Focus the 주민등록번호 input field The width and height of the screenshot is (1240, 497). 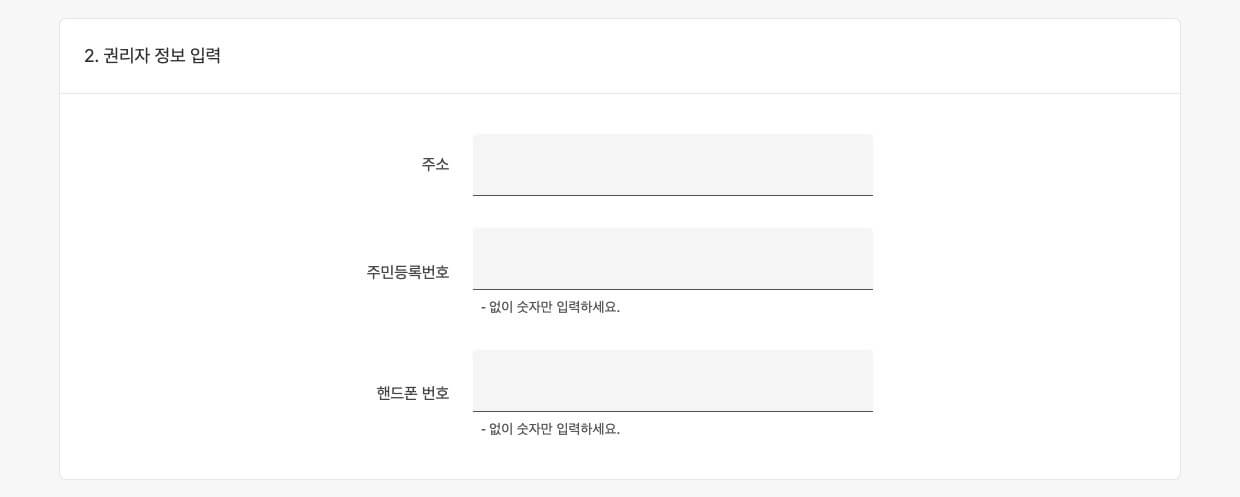[x=672, y=258]
